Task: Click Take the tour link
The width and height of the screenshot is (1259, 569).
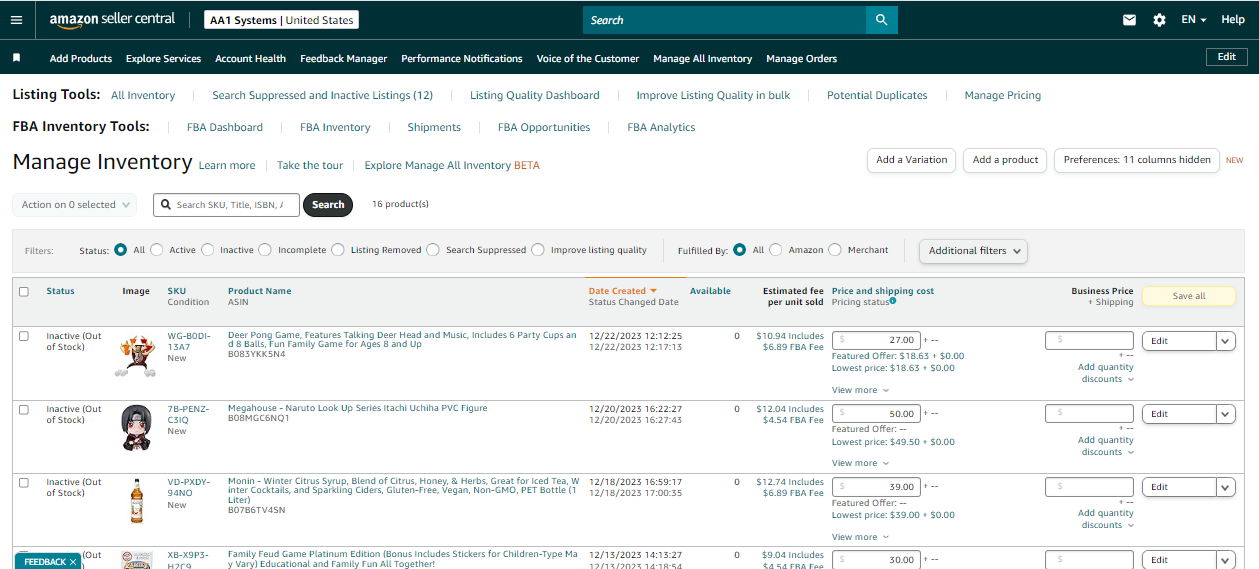Action: [x=310, y=166]
